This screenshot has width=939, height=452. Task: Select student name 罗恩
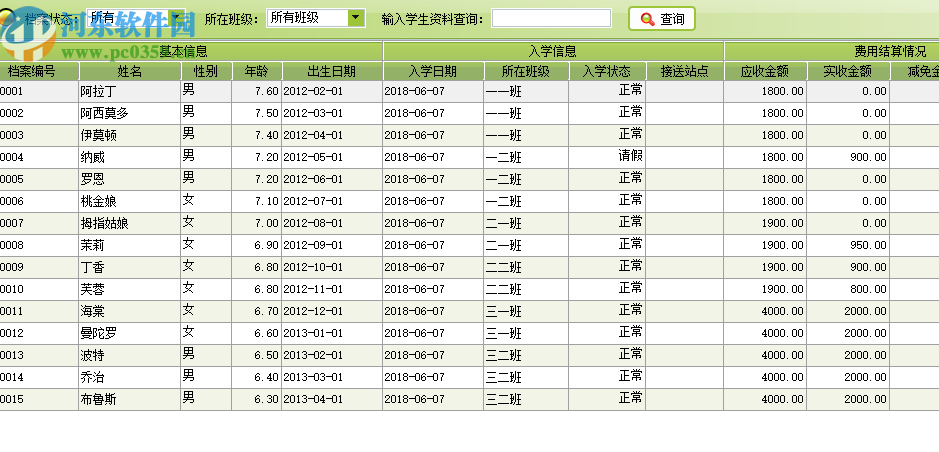pyautogui.click(x=92, y=180)
